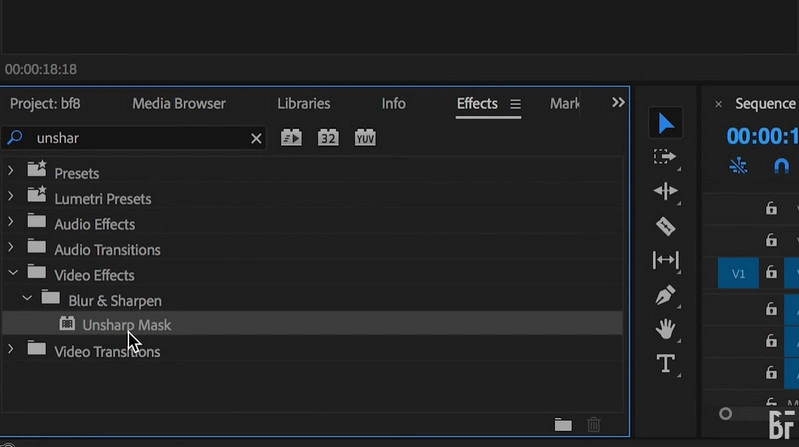This screenshot has width=799, height=447.
Task: Activate the Slip tool
Action: (x=665, y=260)
